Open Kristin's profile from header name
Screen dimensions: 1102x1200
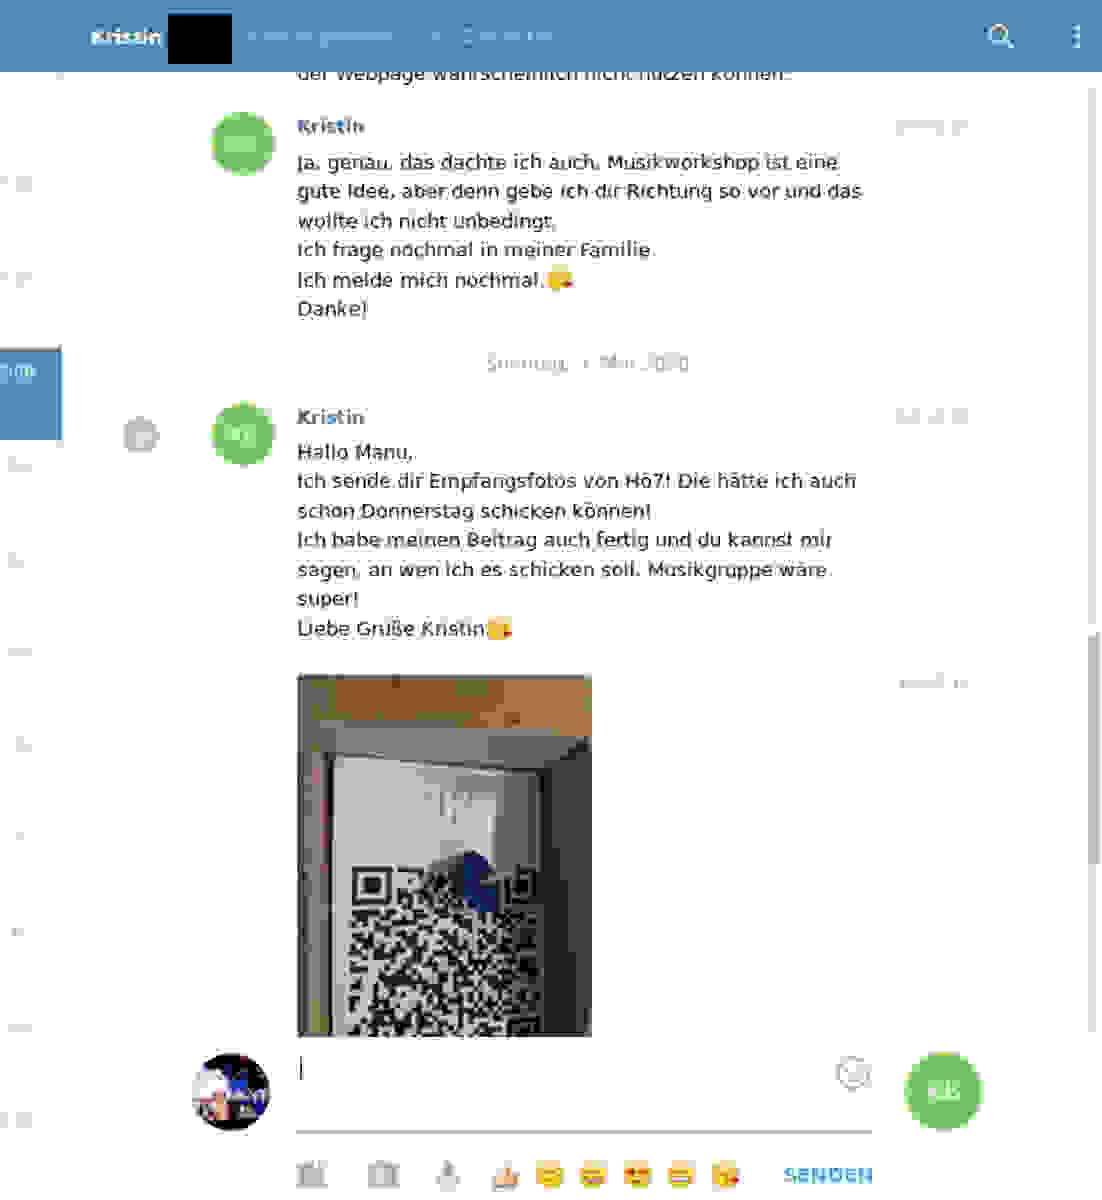coord(126,37)
